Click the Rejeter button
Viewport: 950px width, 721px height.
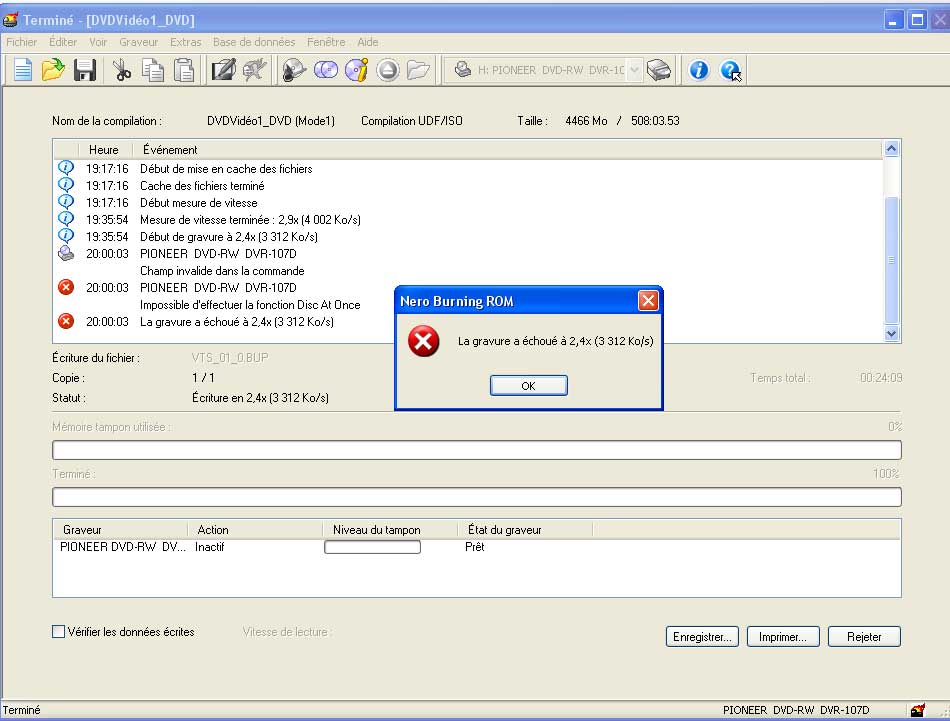tap(864, 637)
